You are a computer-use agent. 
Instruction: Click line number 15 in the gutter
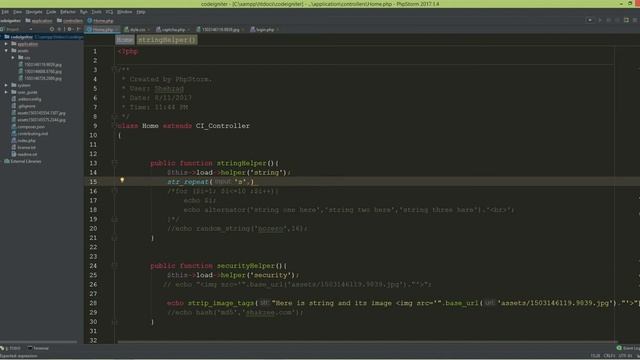tap(93, 182)
